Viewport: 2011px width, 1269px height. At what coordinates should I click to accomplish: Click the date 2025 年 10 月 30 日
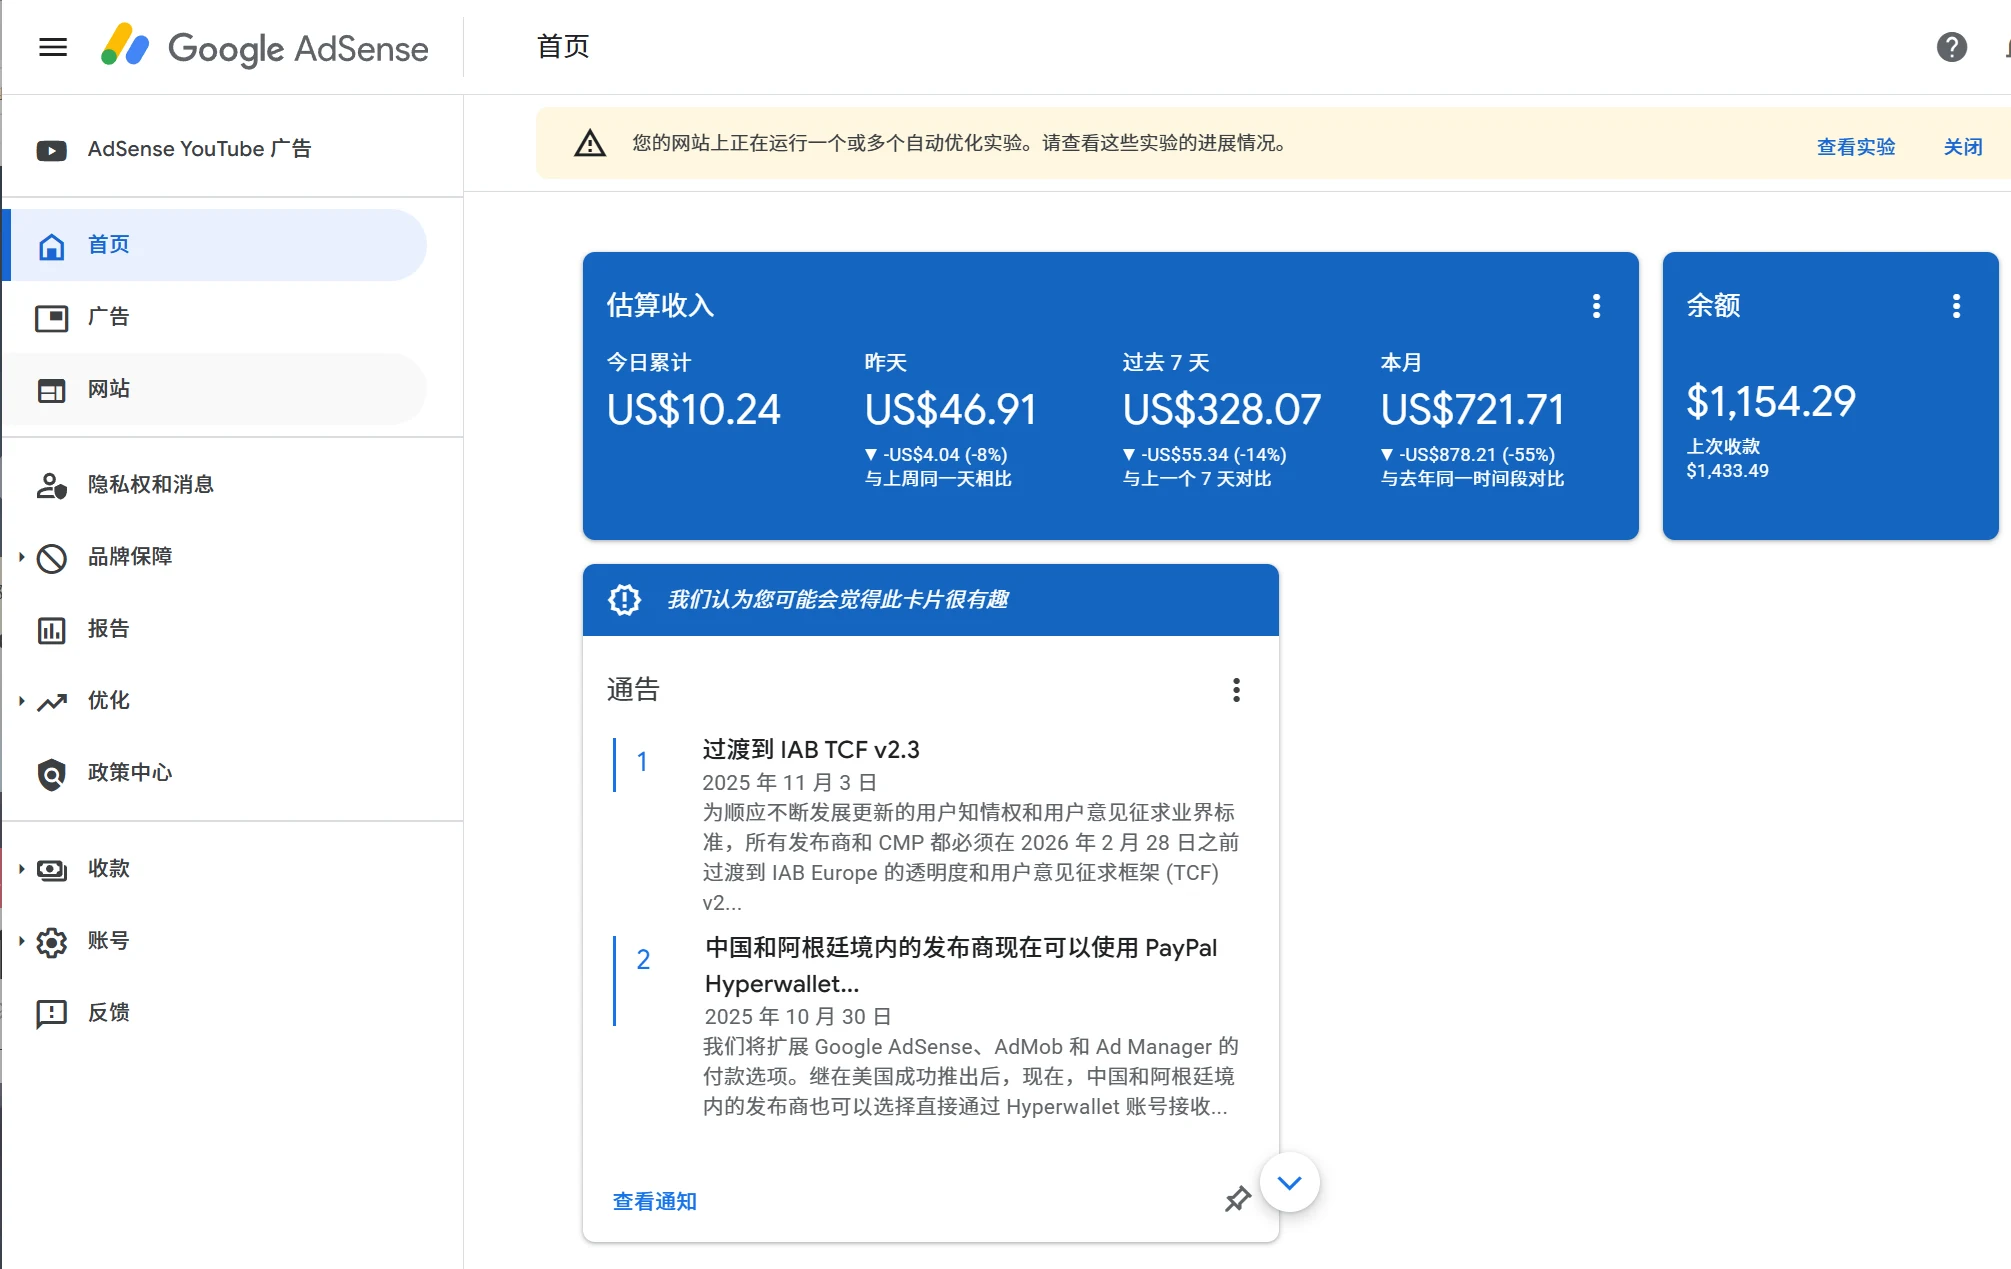797,1017
